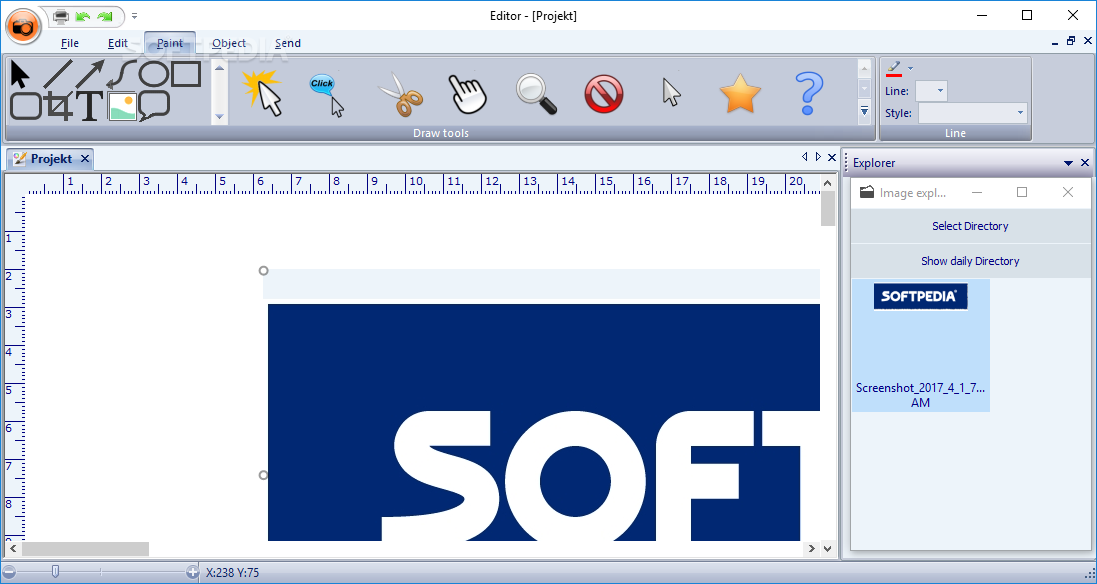1097x584 pixels.
Task: Select the insert image tool
Action: click(122, 106)
